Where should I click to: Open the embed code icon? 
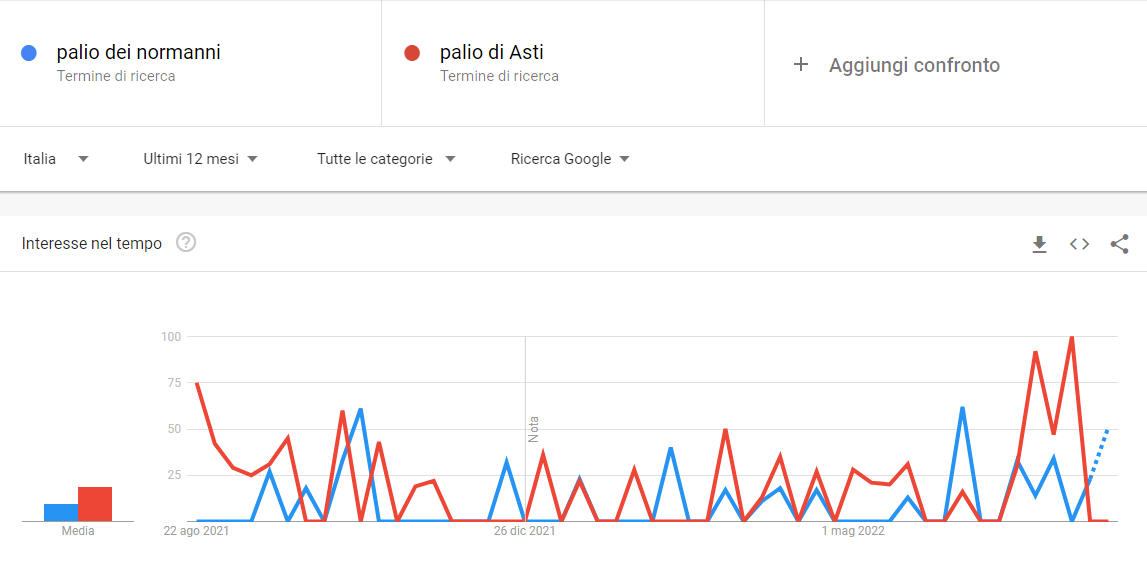click(x=1079, y=244)
